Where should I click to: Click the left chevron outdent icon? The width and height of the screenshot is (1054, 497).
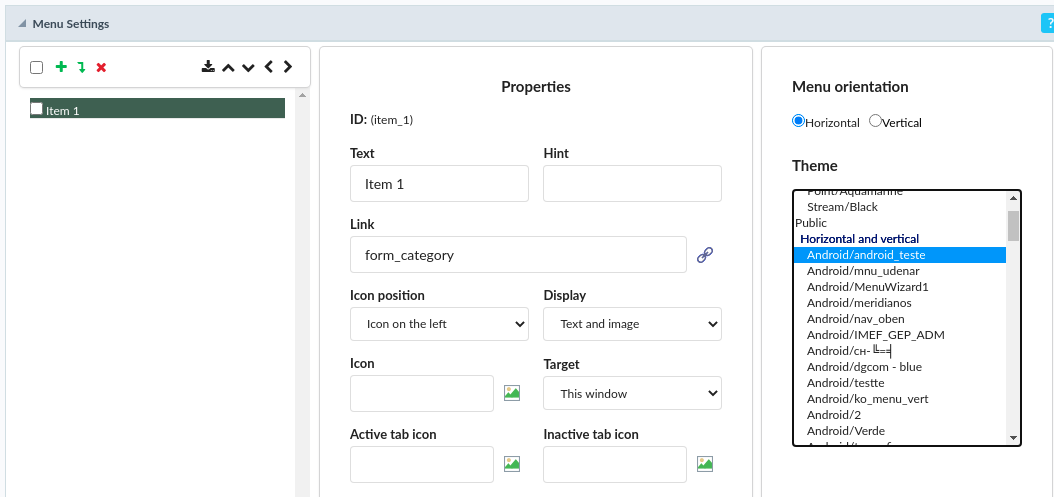268,67
